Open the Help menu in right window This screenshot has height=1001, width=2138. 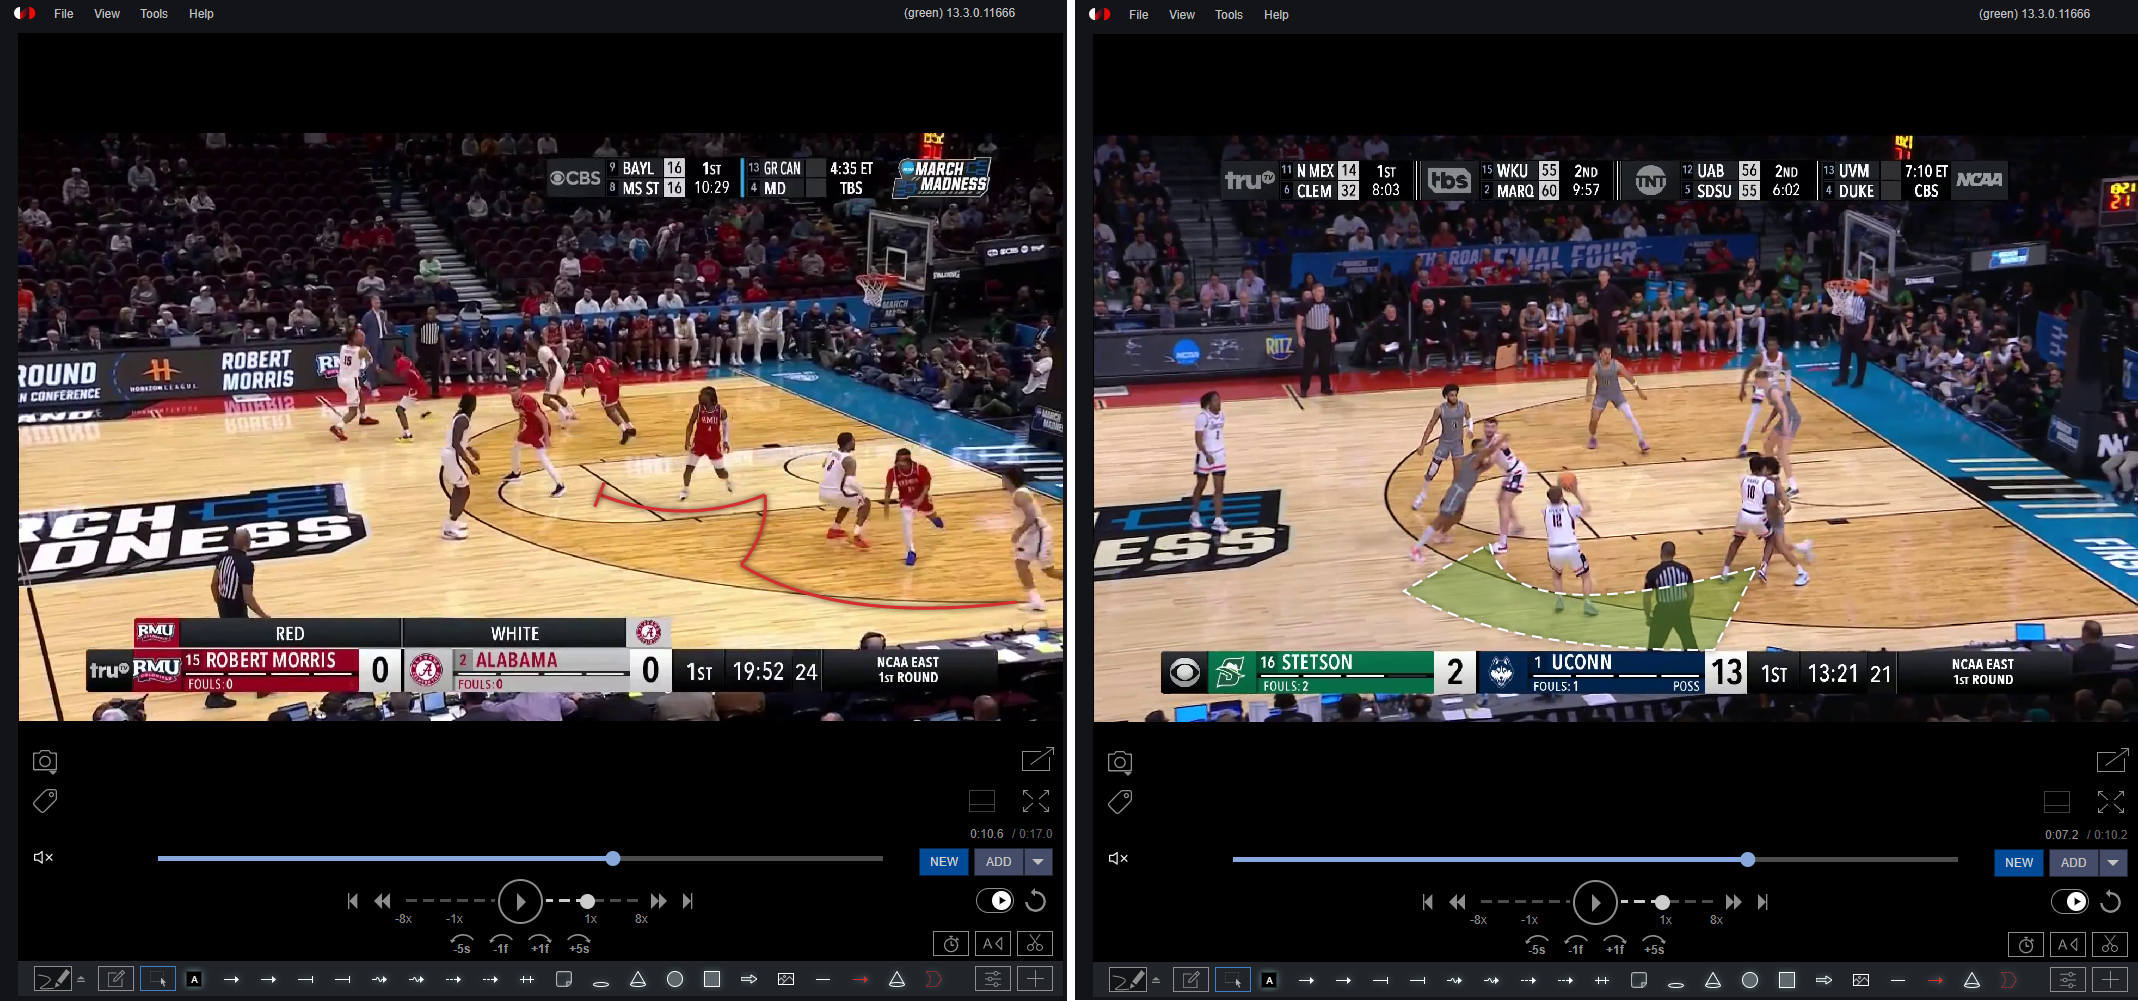pyautogui.click(x=1276, y=15)
